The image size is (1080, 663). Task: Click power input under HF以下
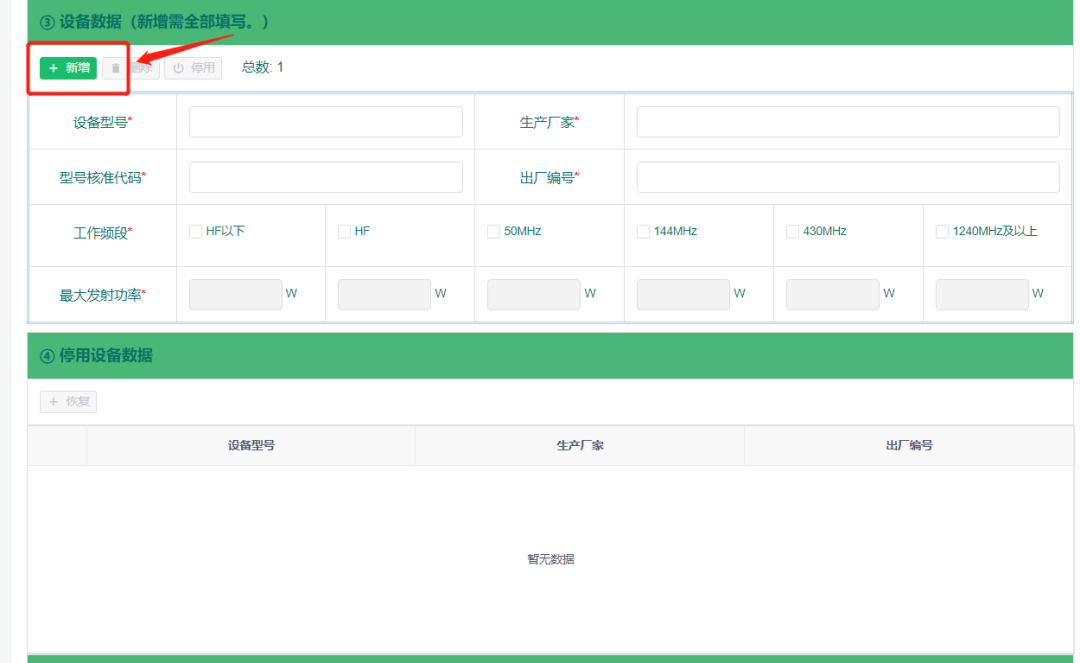(235, 294)
